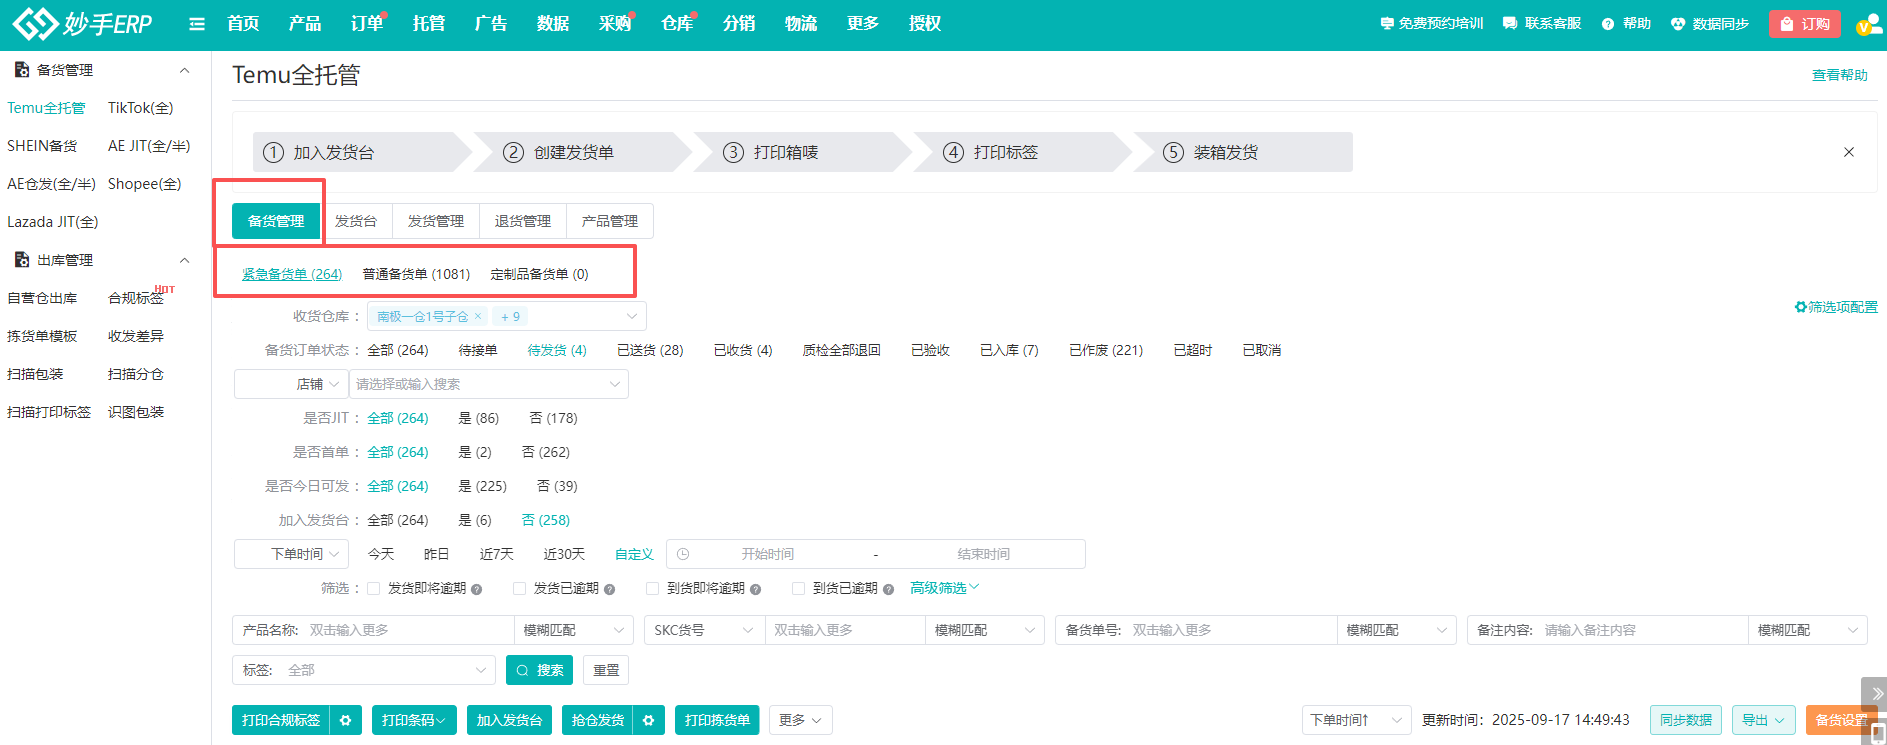Open settings gear next to 打印合规标签

(346, 720)
